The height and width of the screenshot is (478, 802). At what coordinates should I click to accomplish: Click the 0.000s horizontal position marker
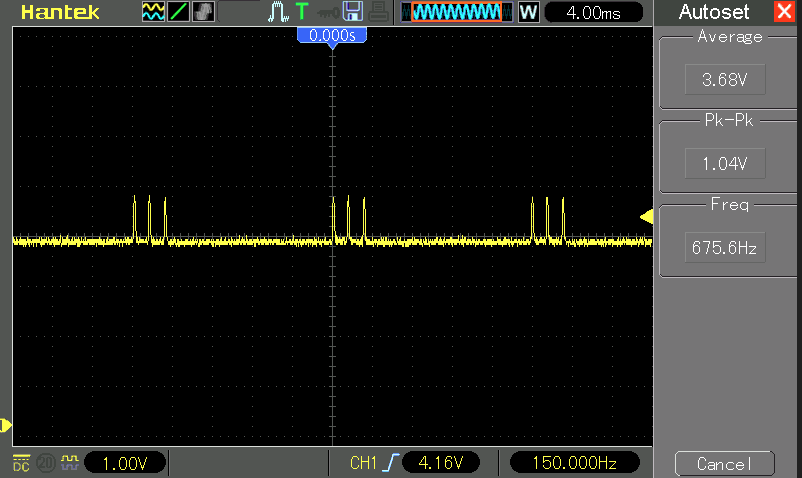pos(332,35)
